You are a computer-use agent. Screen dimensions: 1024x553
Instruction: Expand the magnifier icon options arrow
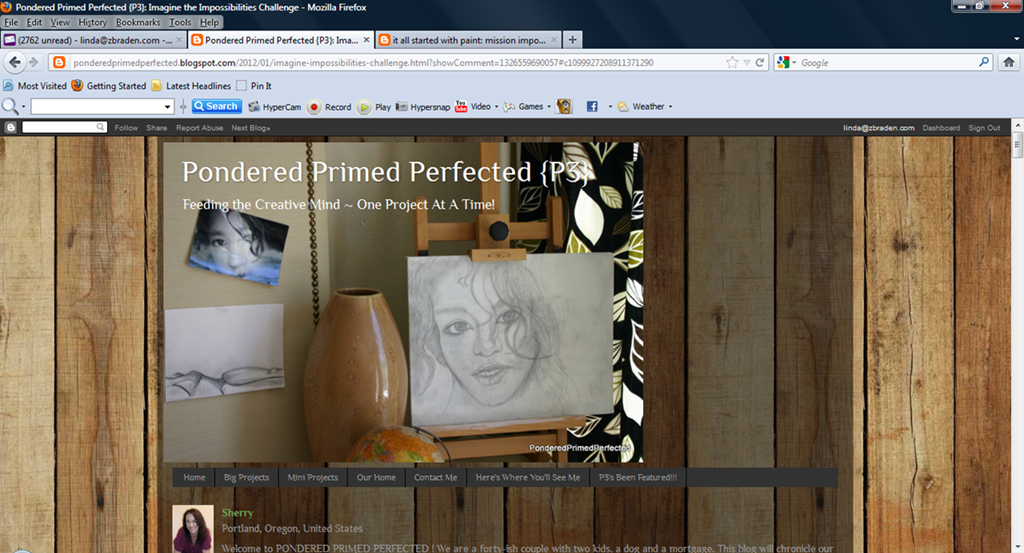(x=24, y=106)
